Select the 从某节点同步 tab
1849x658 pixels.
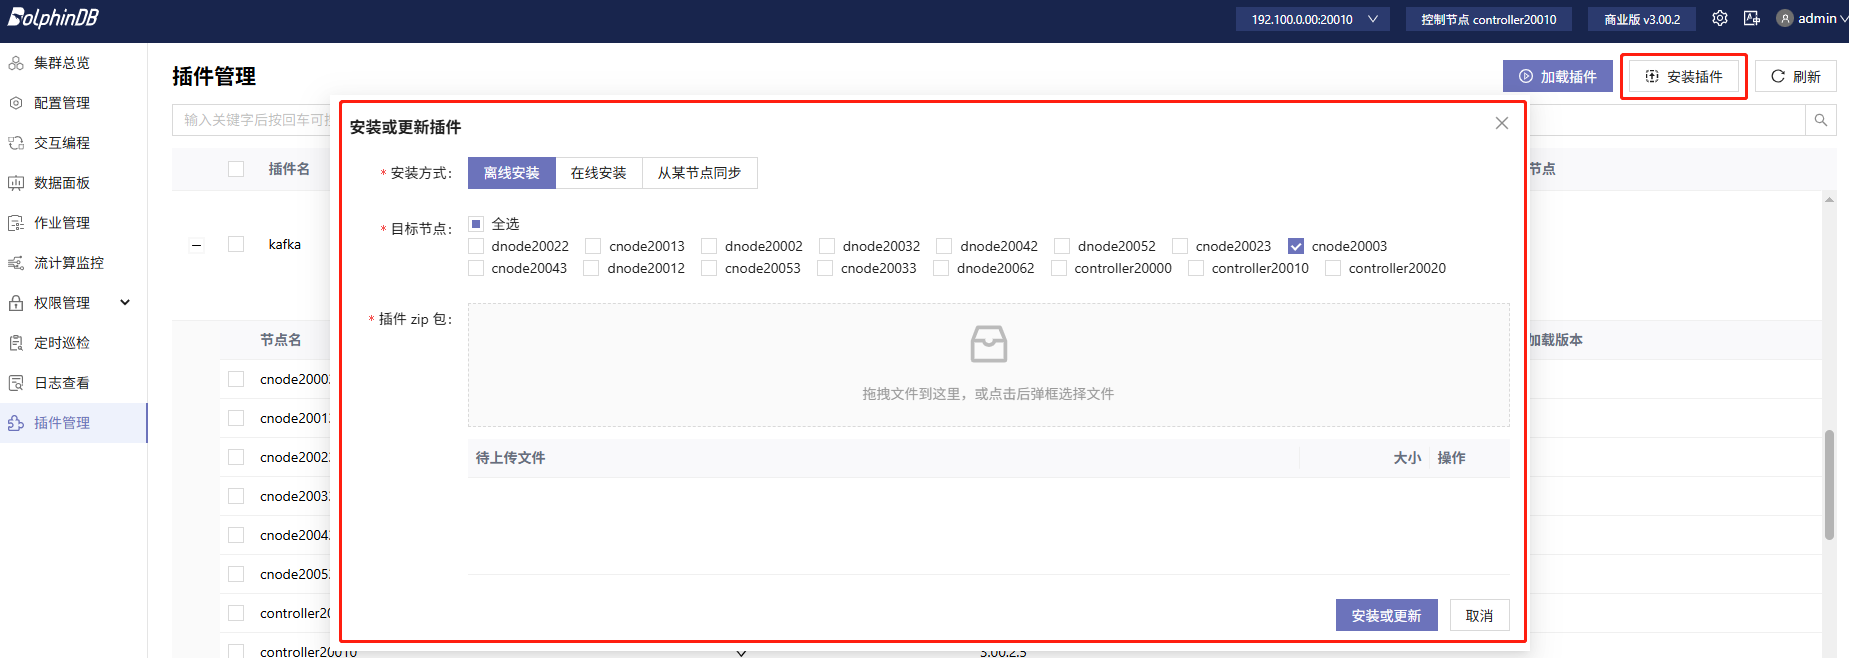point(699,173)
